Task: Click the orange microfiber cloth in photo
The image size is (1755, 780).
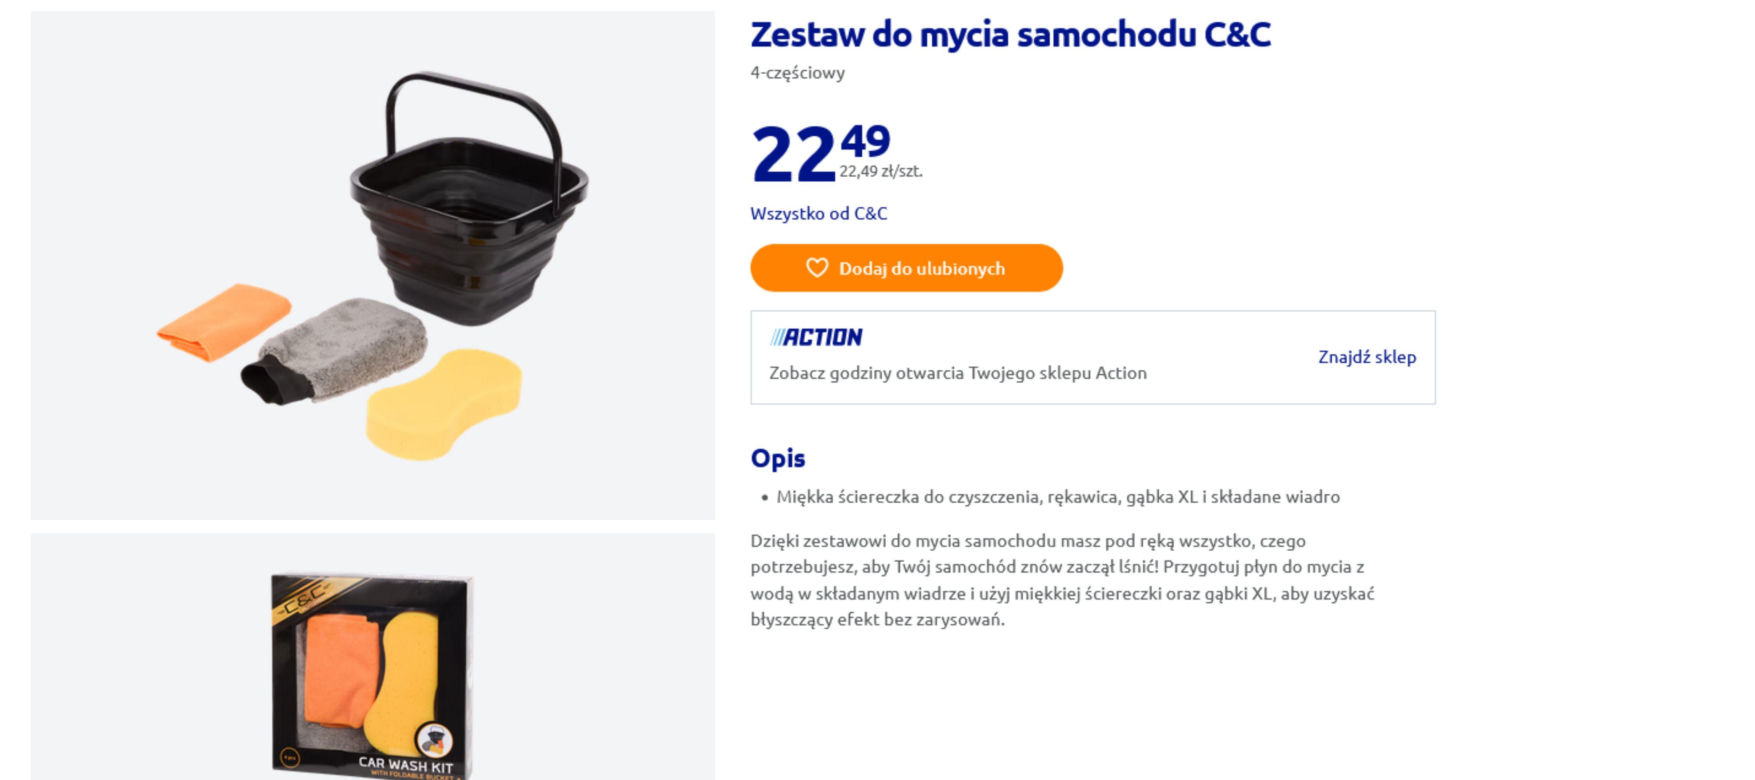Action: [x=223, y=322]
